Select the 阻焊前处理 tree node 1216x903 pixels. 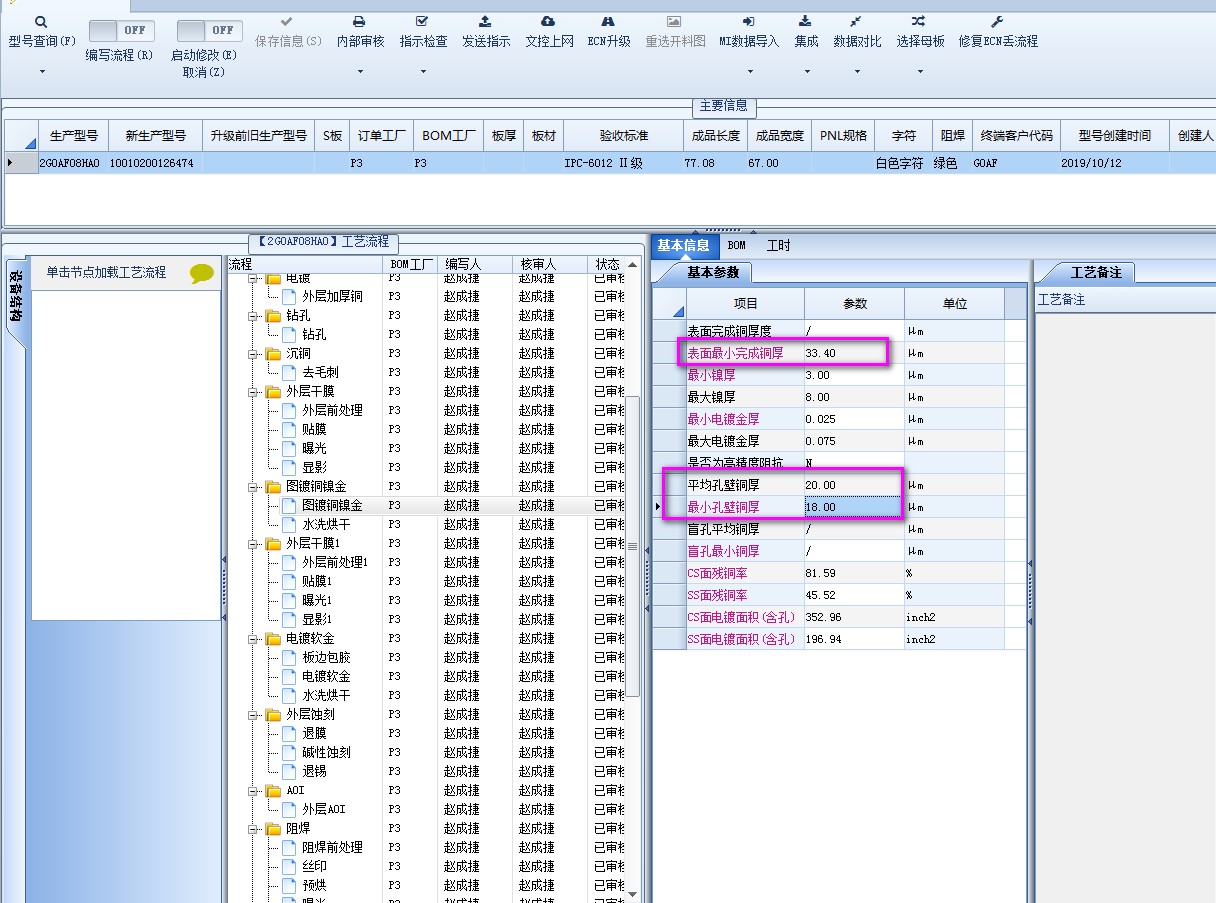point(332,847)
